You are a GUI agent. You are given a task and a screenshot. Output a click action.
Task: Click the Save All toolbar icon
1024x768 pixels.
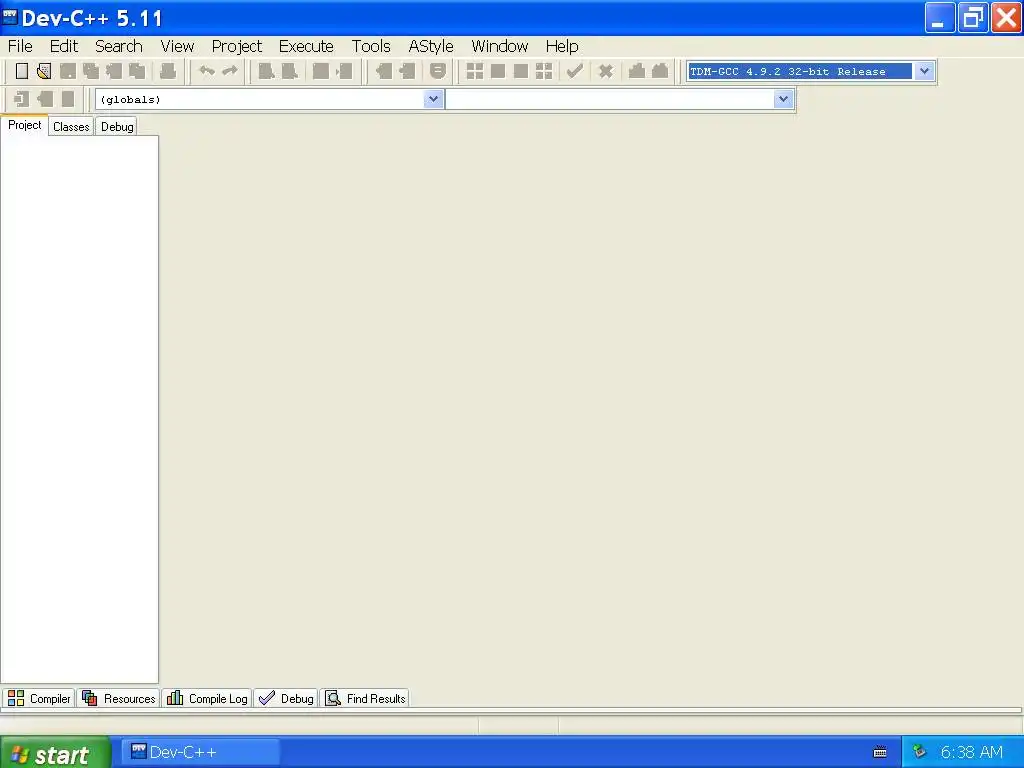pyautogui.click(x=91, y=71)
